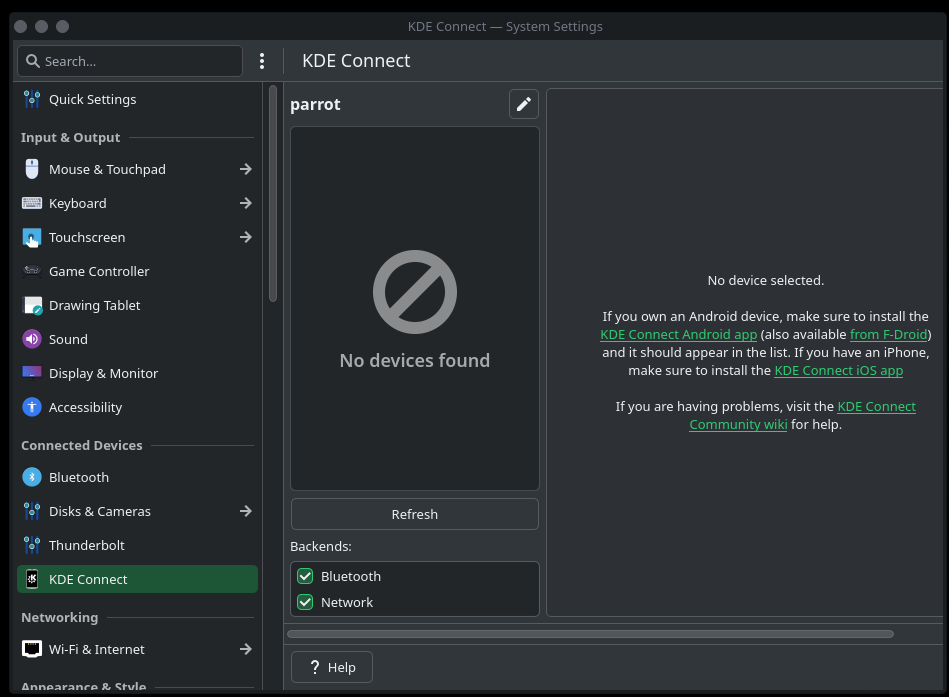Click the horizontal scrollbar at the bottom
Screen dimensions: 949x697
point(590,633)
